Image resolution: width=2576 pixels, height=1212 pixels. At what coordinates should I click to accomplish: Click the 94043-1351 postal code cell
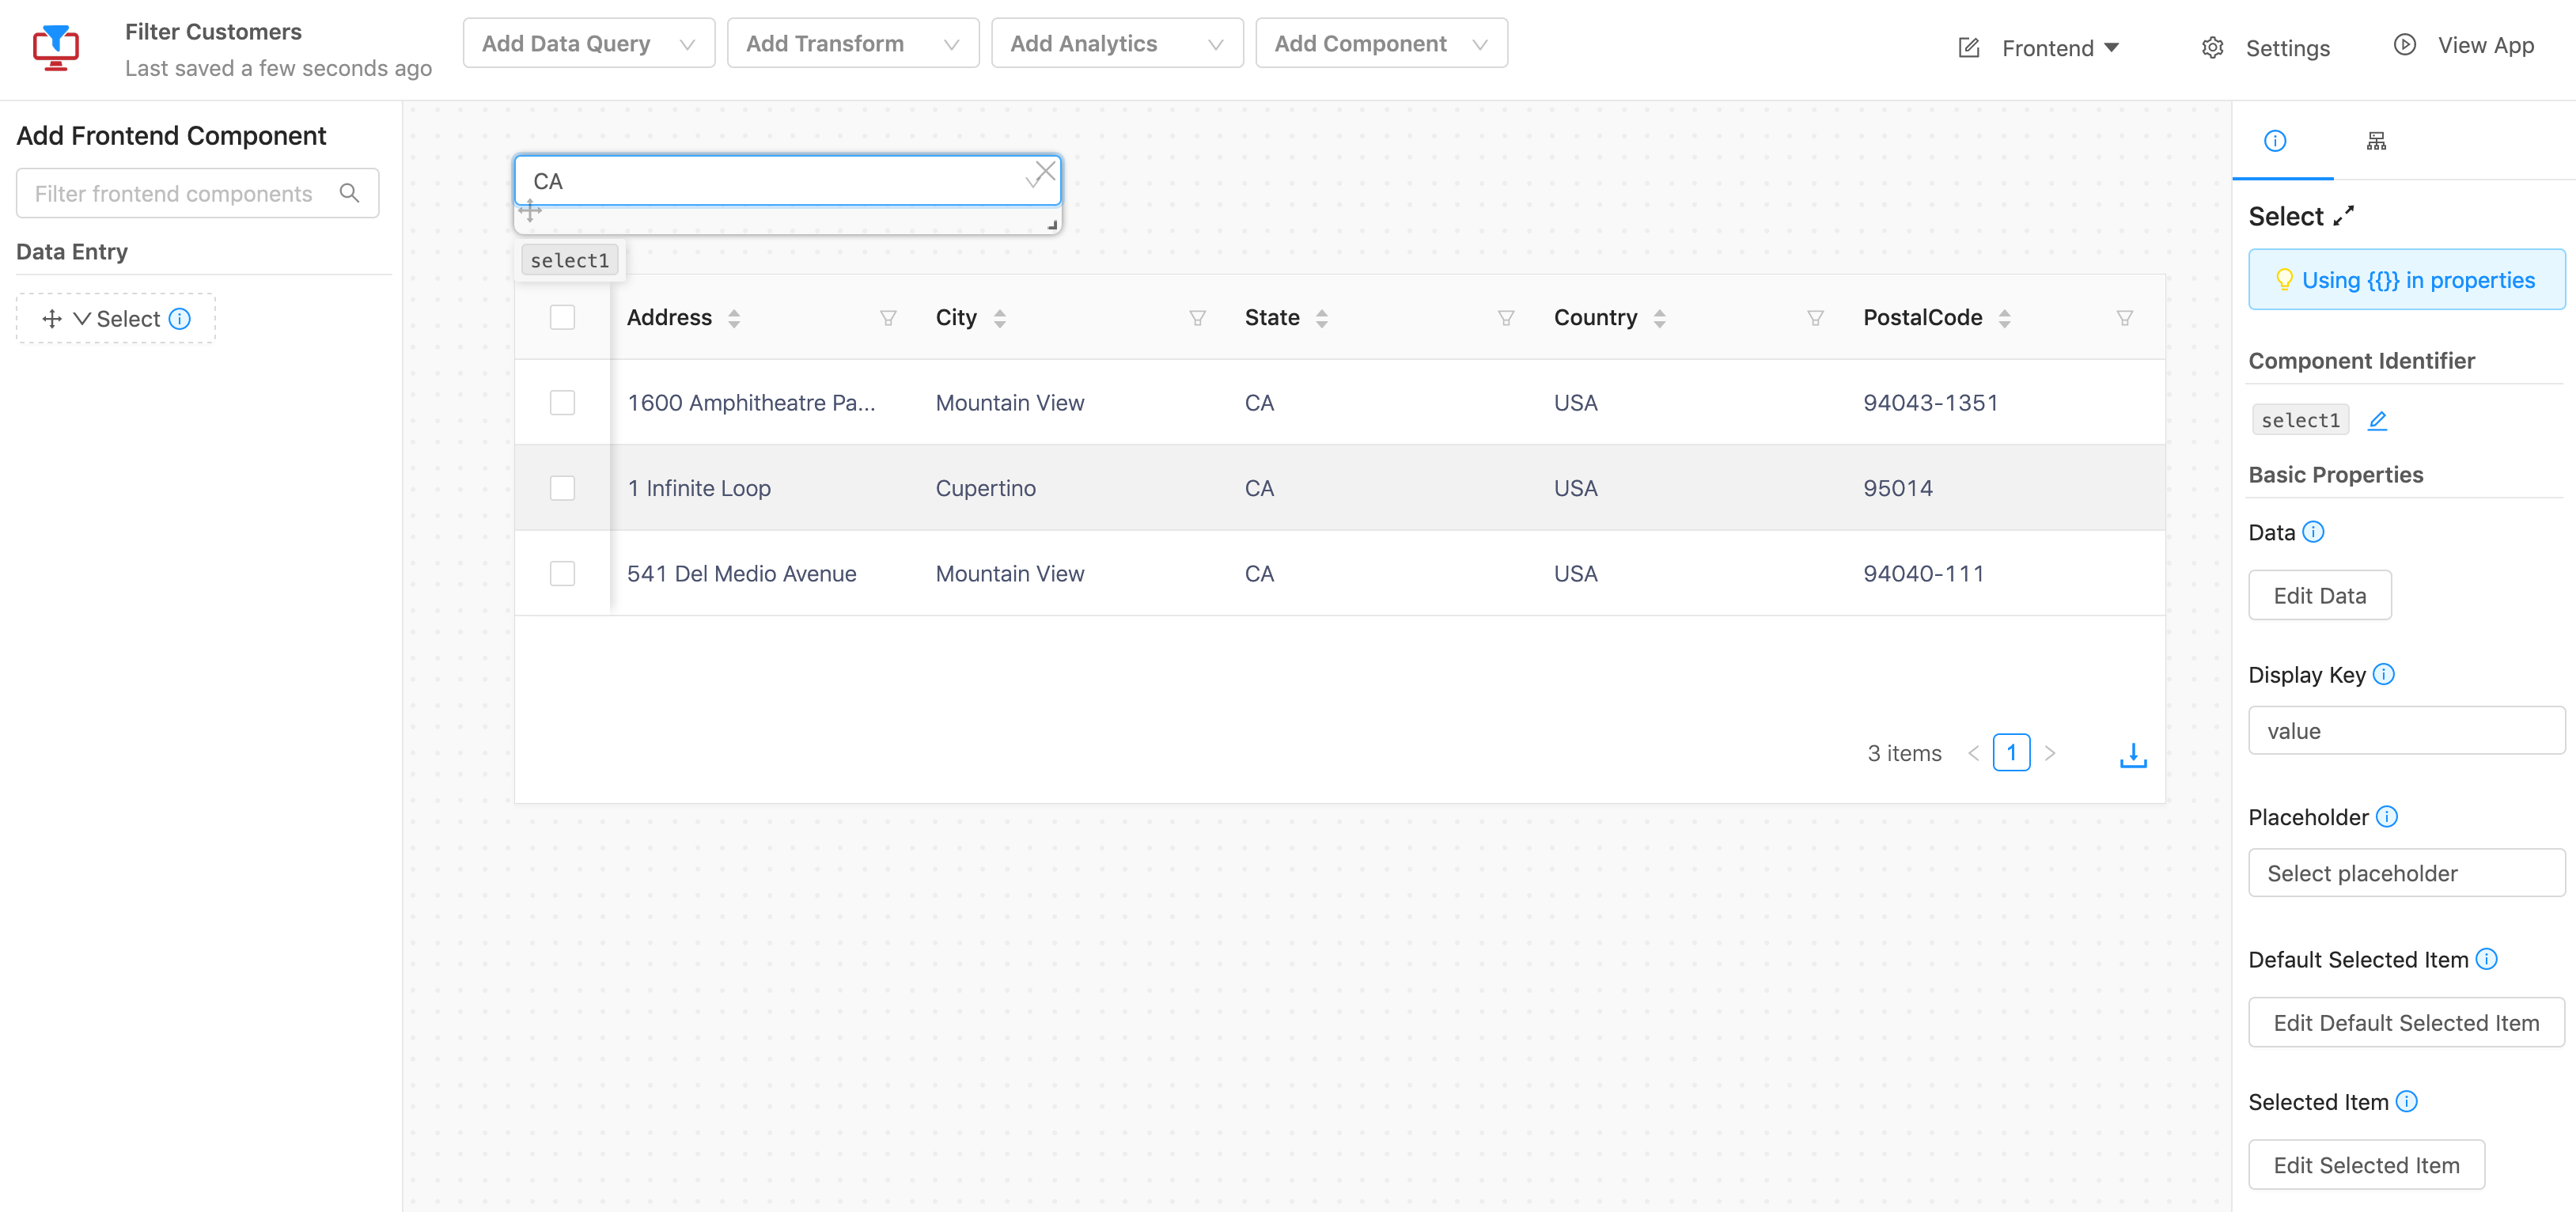1930,402
